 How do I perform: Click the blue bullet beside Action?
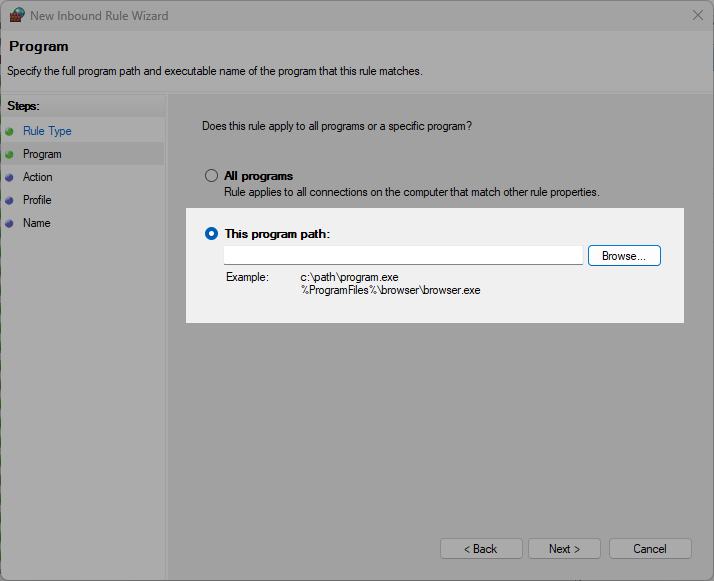(x=10, y=178)
